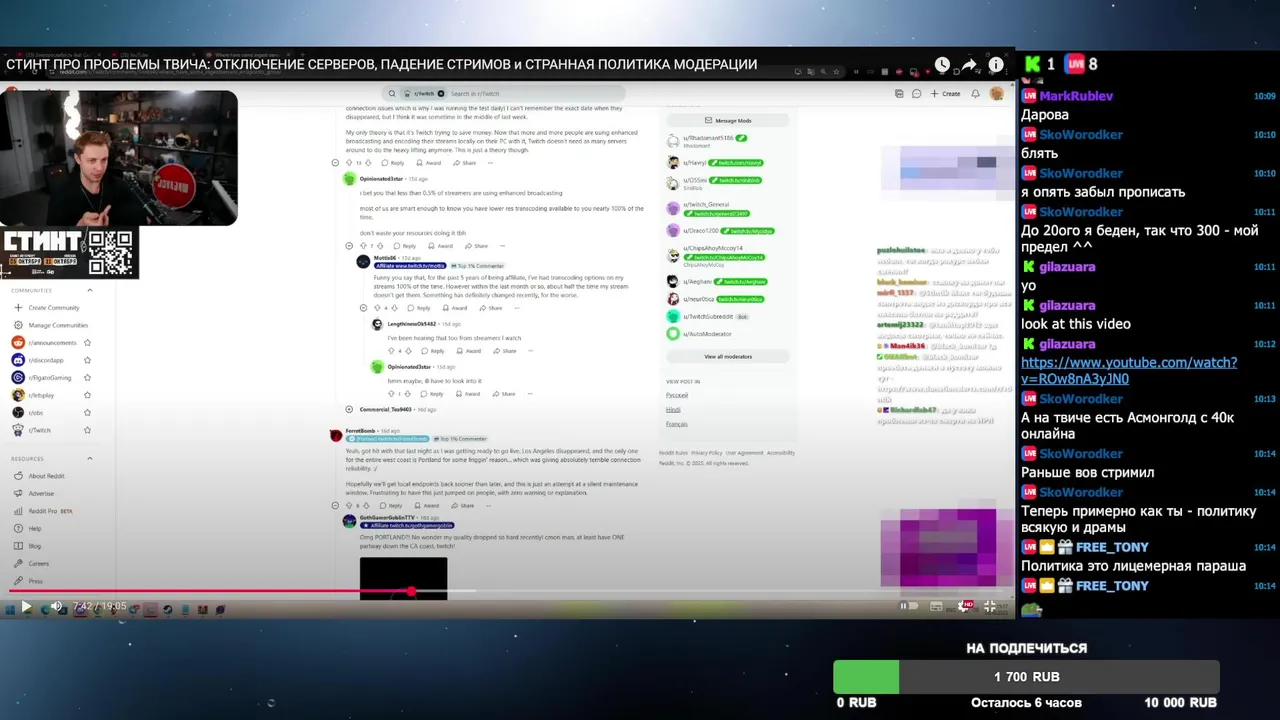Collapse Opinionated3star's comment thread
This screenshot has width=1280, height=720.
[x=349, y=246]
